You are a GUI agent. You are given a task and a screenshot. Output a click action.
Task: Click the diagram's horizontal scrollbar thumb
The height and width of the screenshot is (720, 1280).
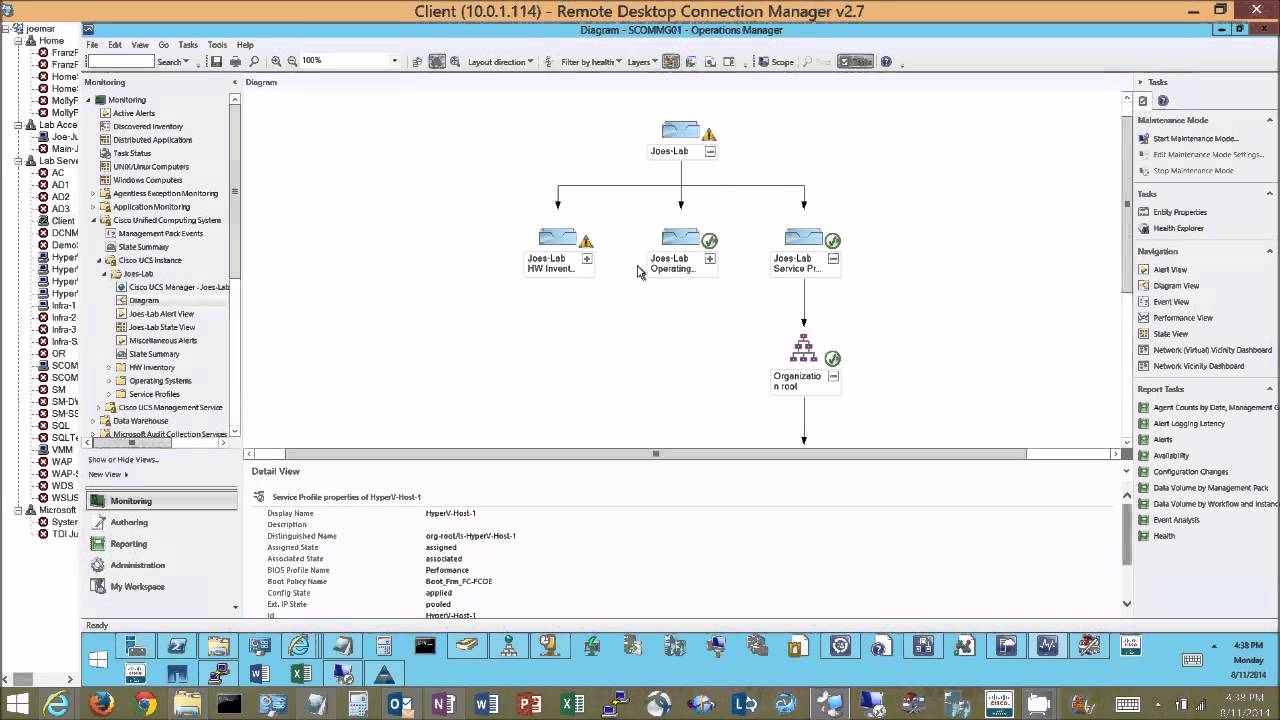pyautogui.click(x=656, y=454)
